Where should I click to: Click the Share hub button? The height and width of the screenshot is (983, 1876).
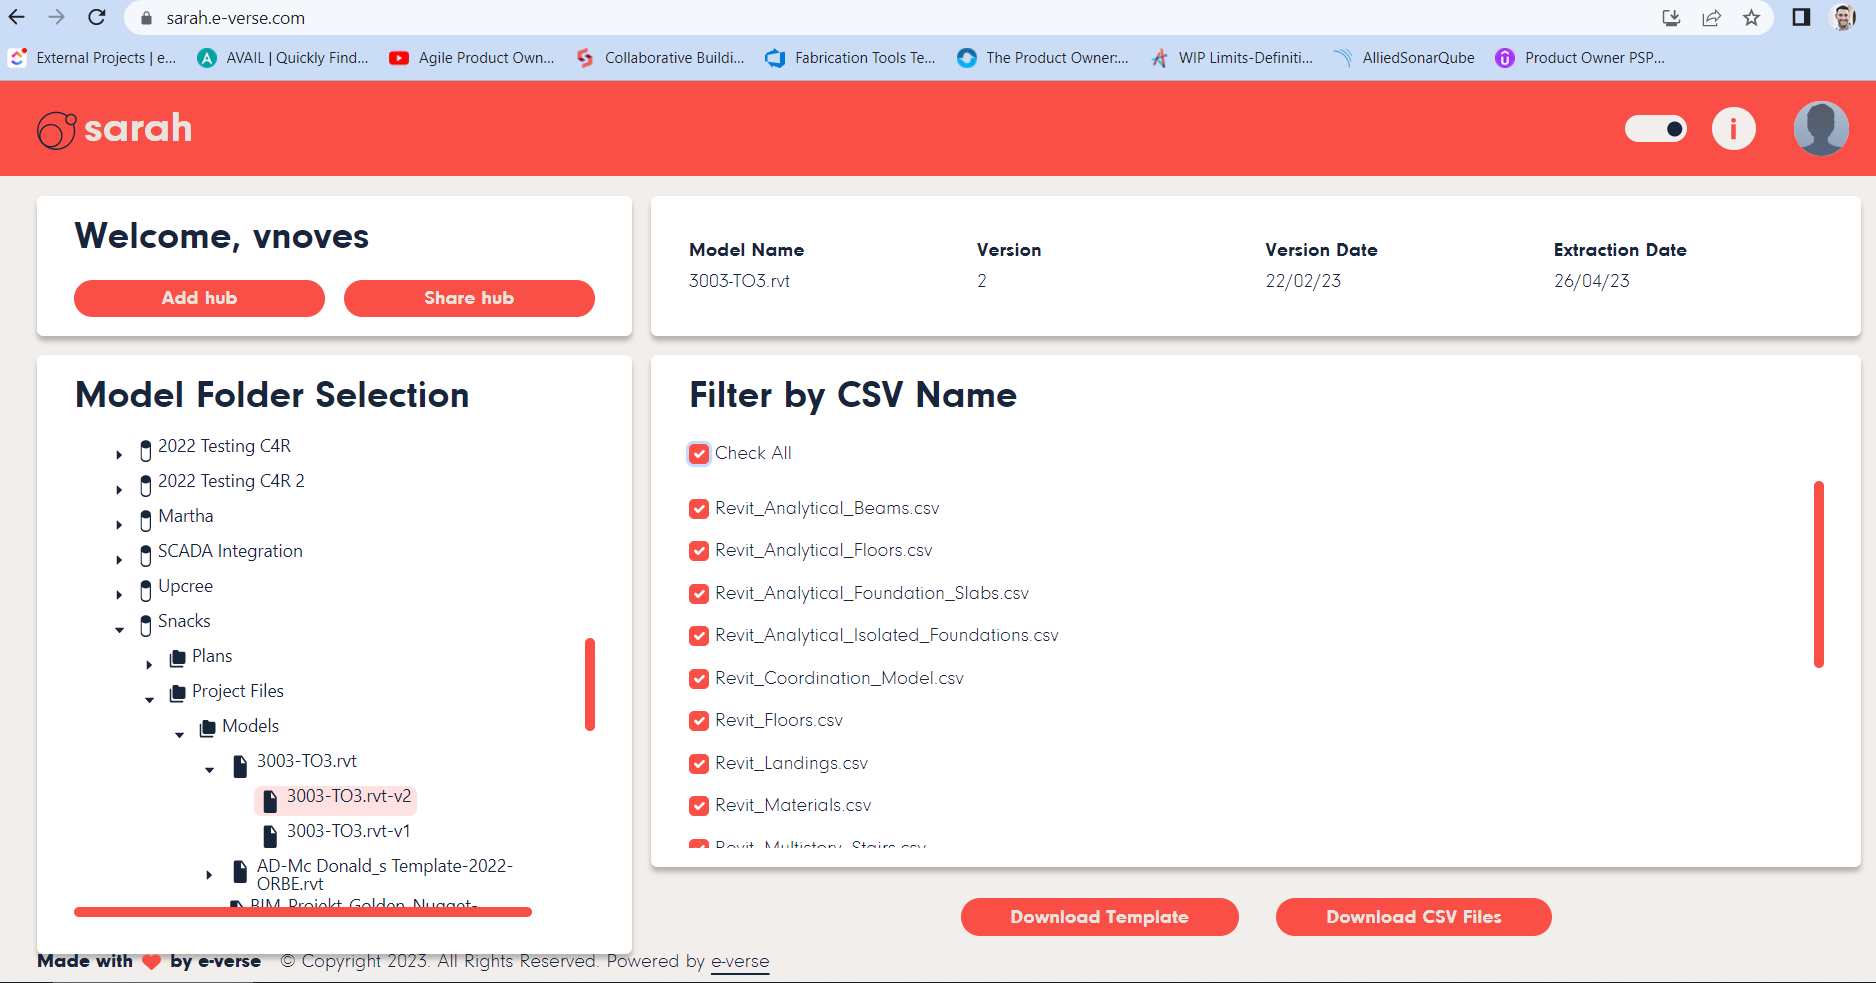(x=469, y=298)
